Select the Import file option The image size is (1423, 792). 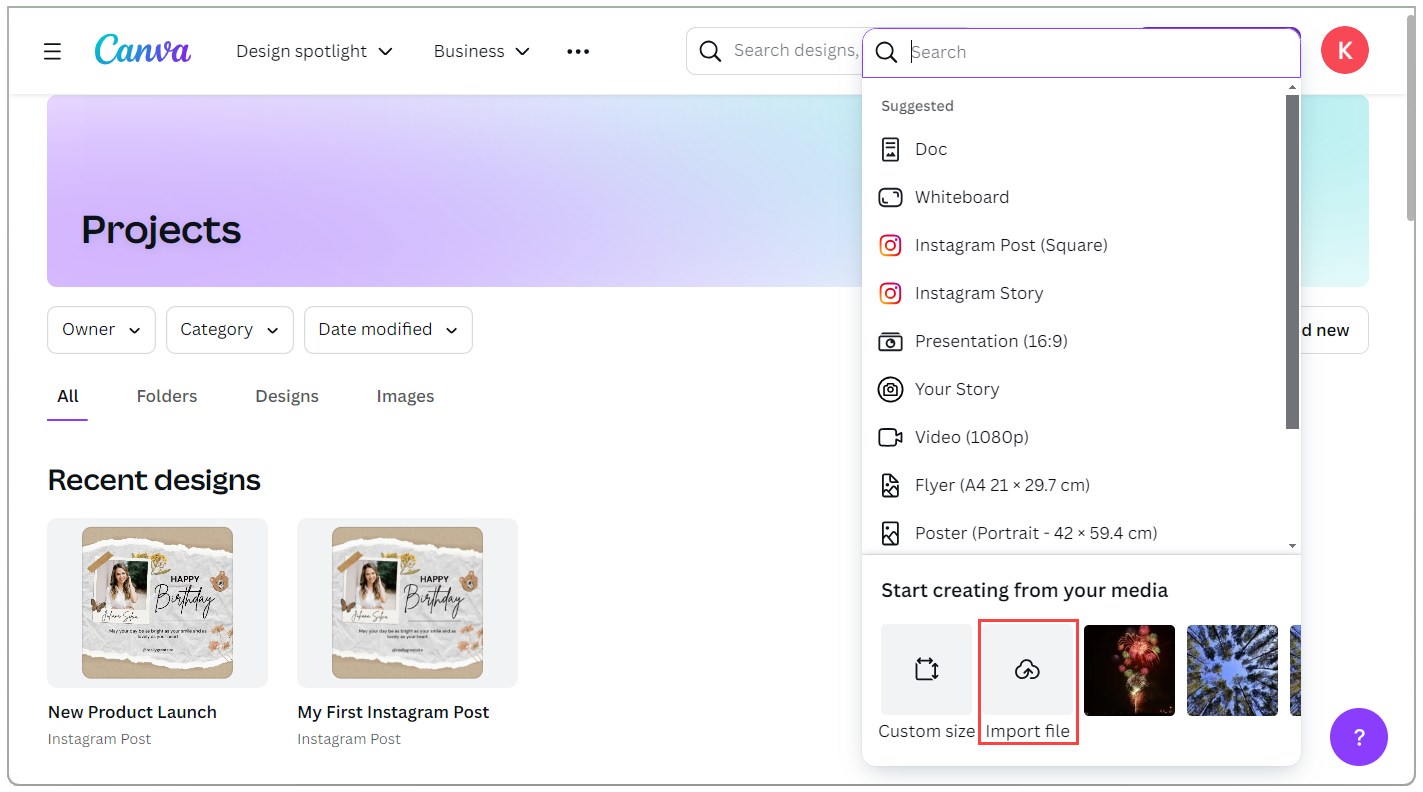[x=1028, y=670]
